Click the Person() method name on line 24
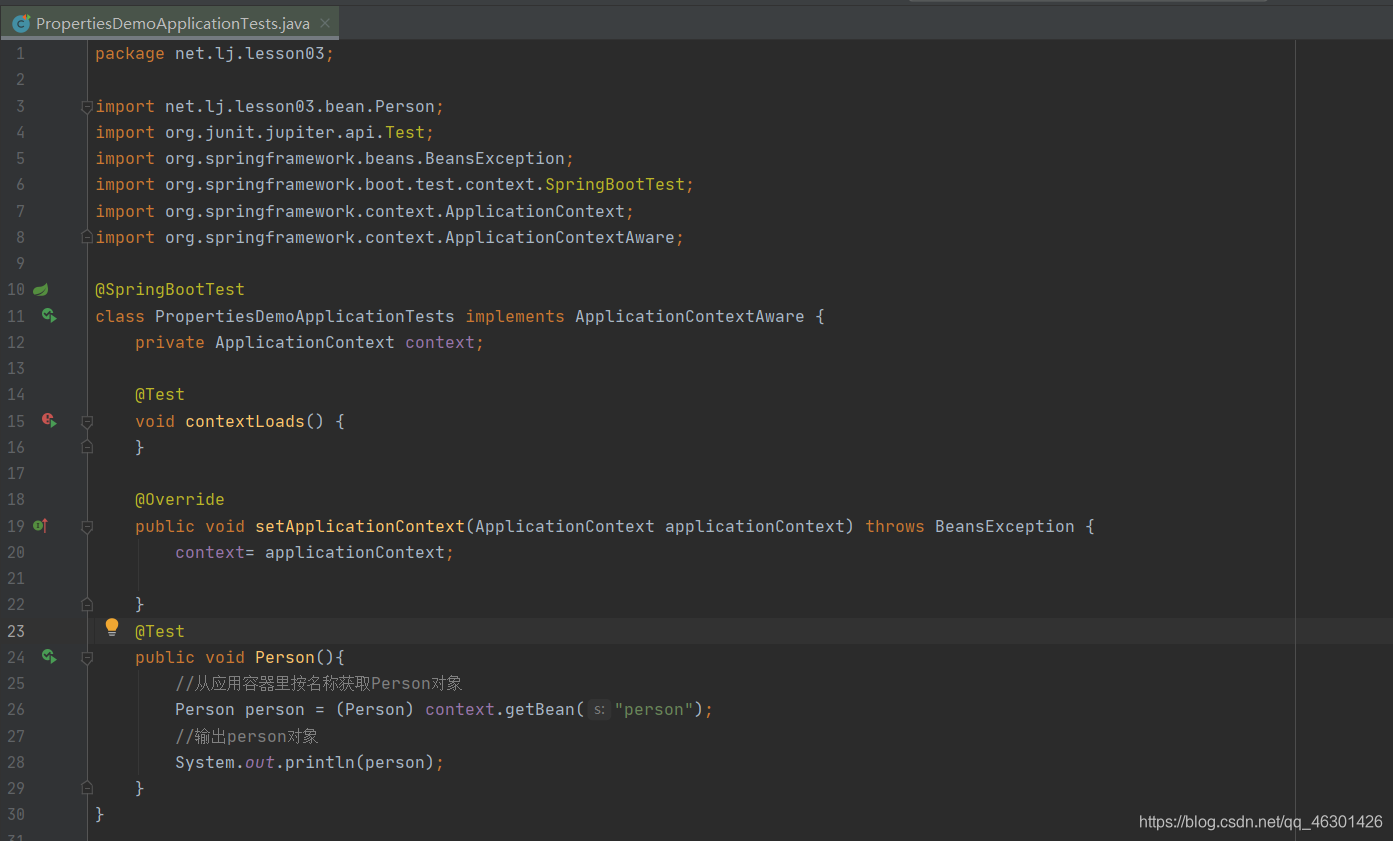Image resolution: width=1393 pixels, height=841 pixels. [285, 657]
